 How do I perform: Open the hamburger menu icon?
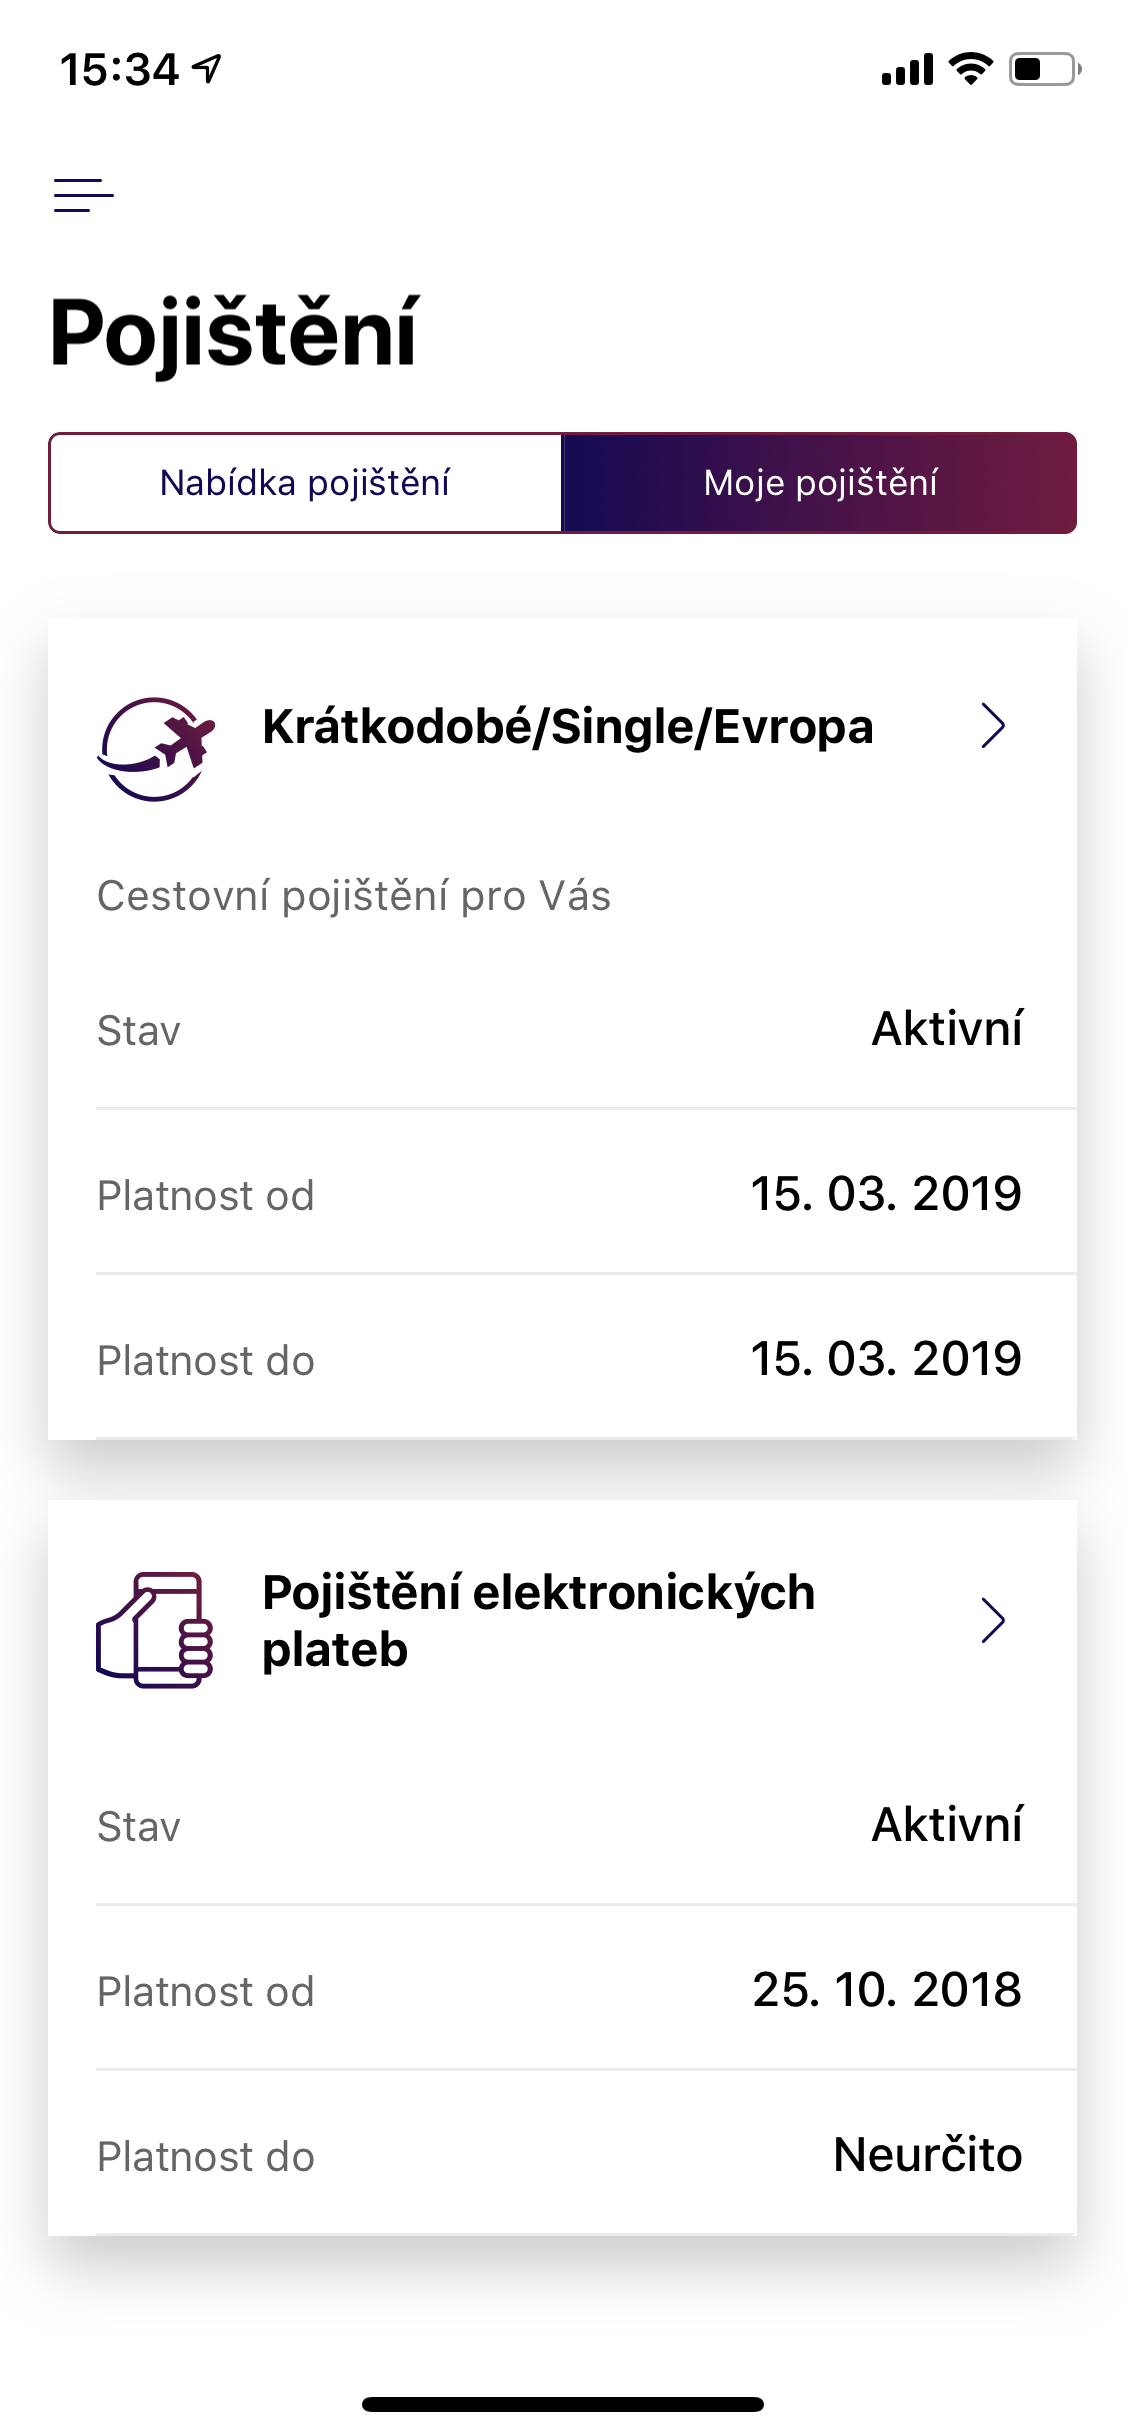pos(84,195)
